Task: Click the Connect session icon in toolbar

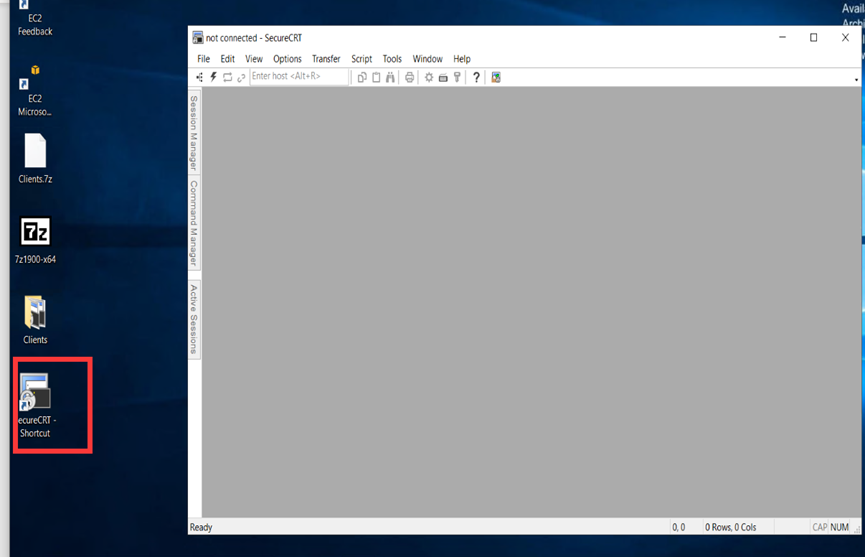Action: point(200,77)
